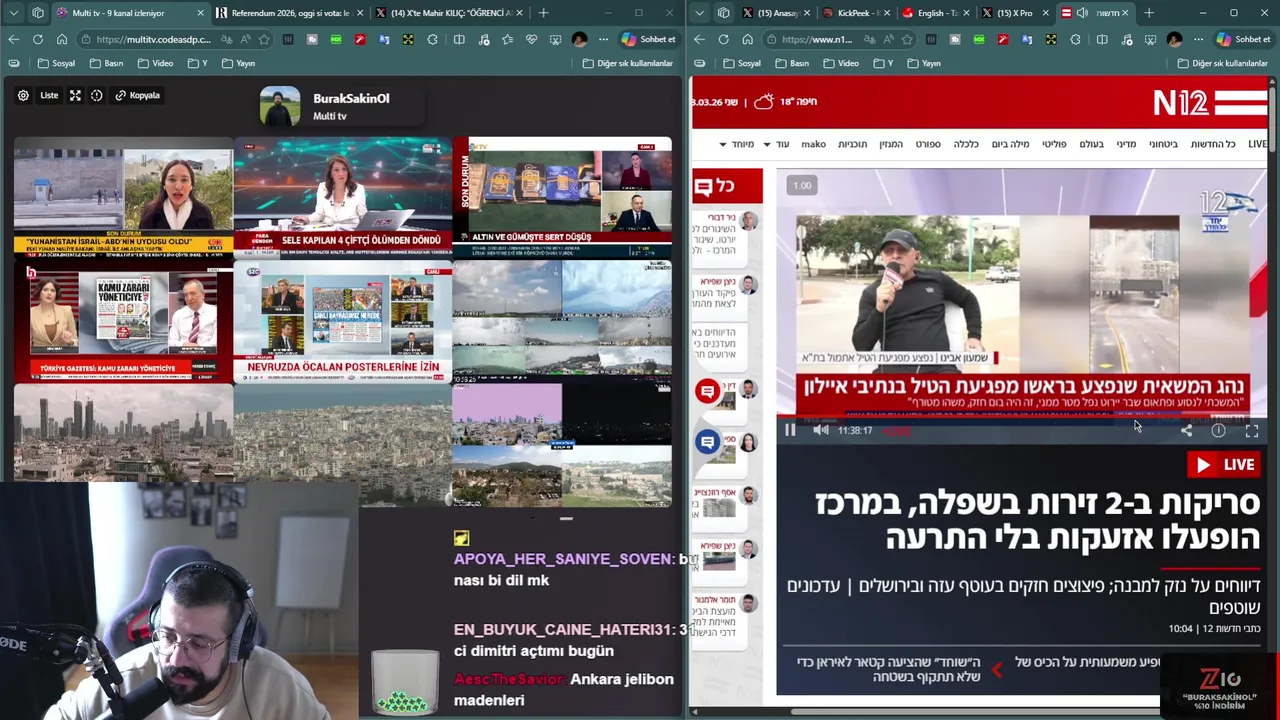The height and width of the screenshot is (720, 1280).
Task: Click Kopyala link copy button
Action: [138, 96]
